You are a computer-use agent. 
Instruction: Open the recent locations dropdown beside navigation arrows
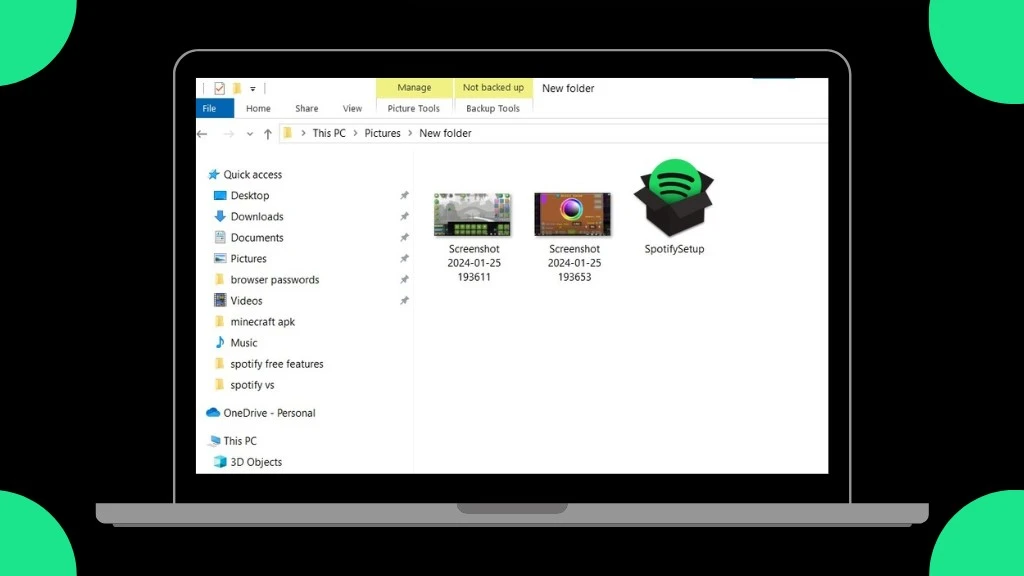[250, 132]
